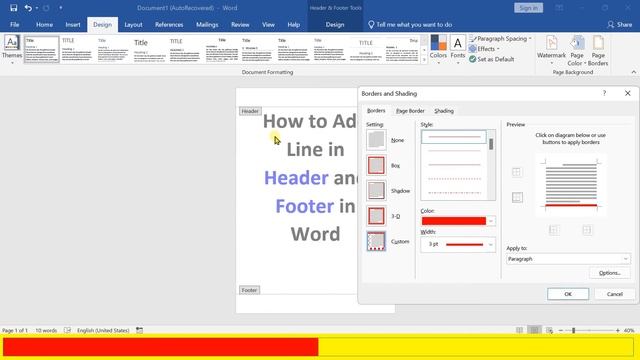Click the Share person icon
640x360 pixels.
pos(610,25)
